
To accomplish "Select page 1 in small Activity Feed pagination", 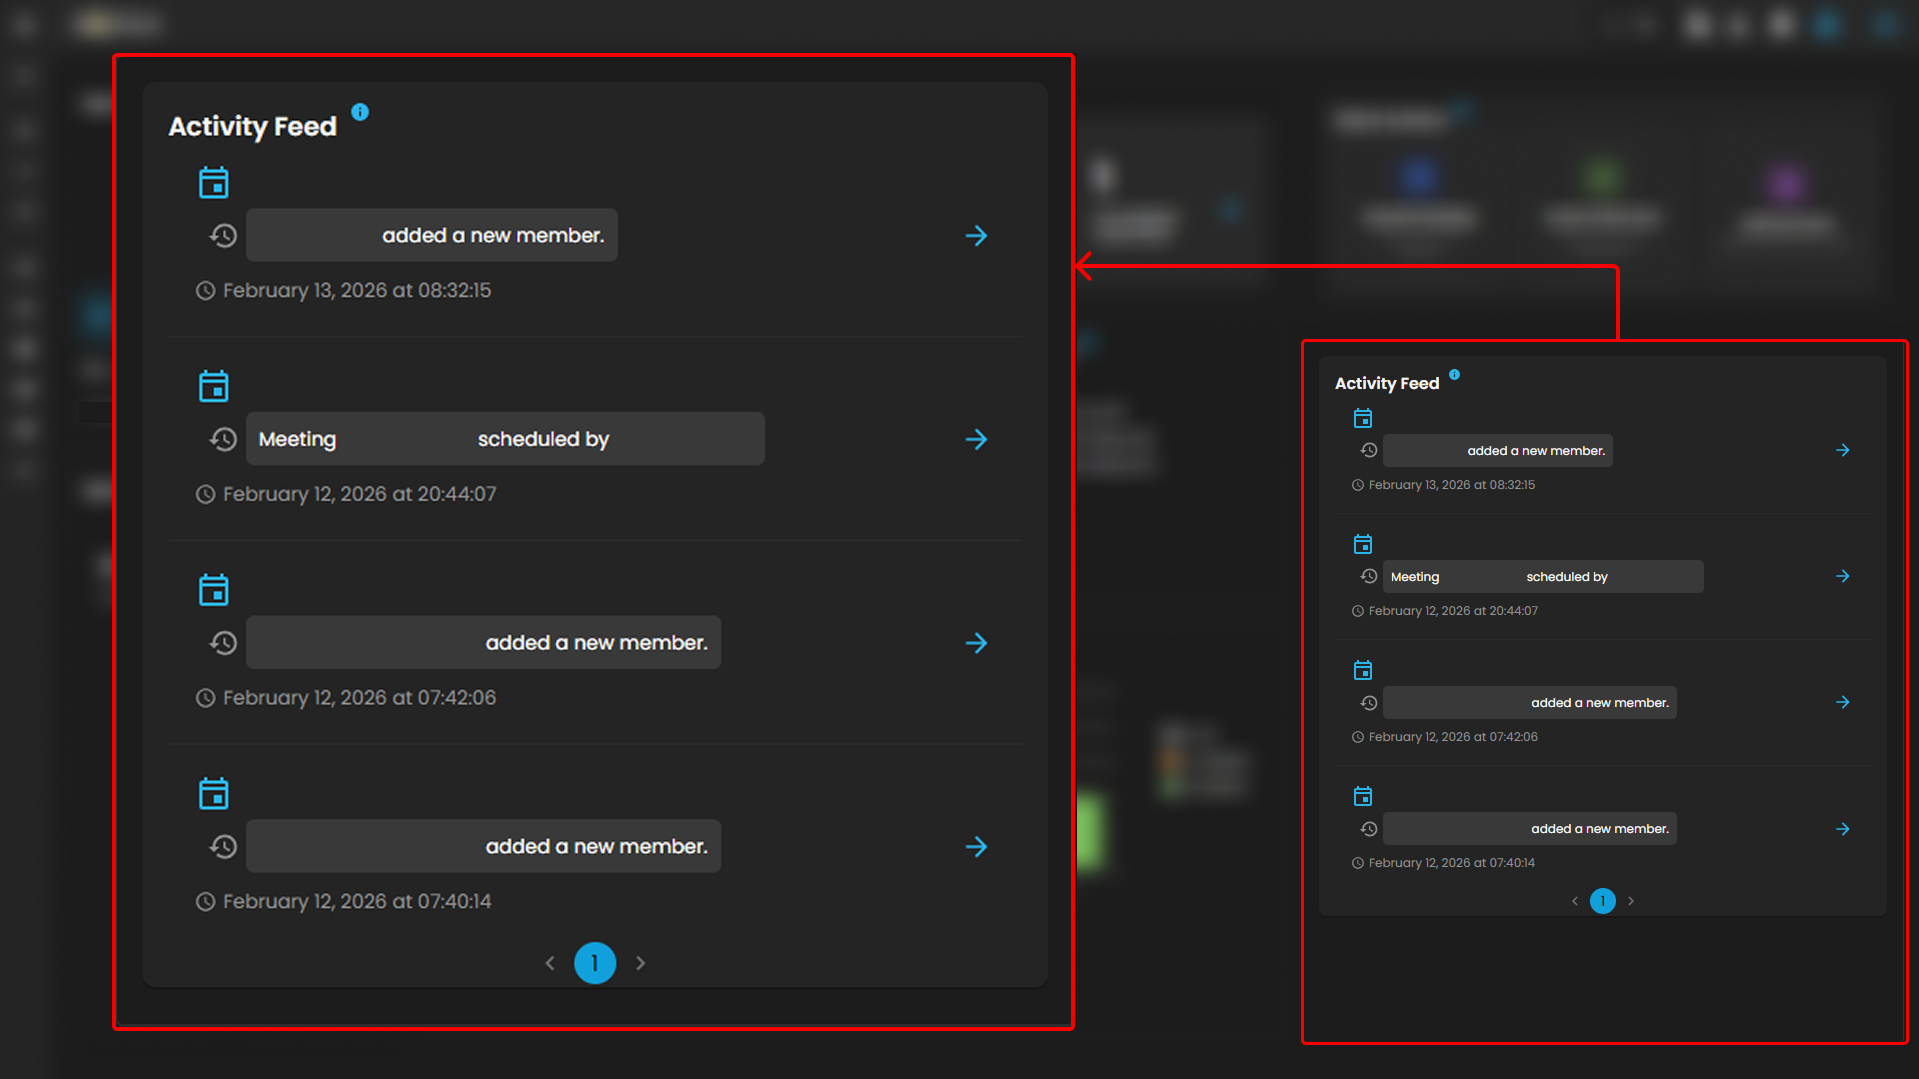I will [x=1602, y=901].
